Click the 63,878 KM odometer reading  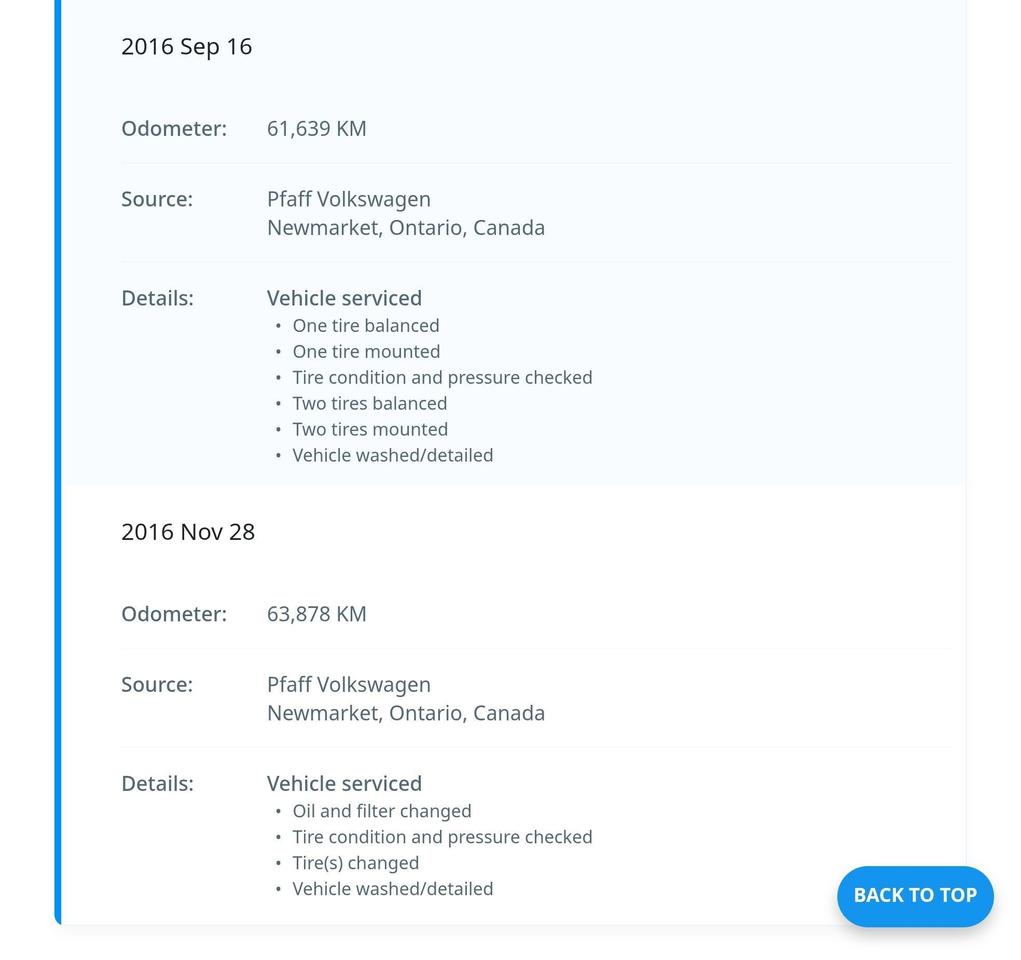pyautogui.click(x=316, y=613)
